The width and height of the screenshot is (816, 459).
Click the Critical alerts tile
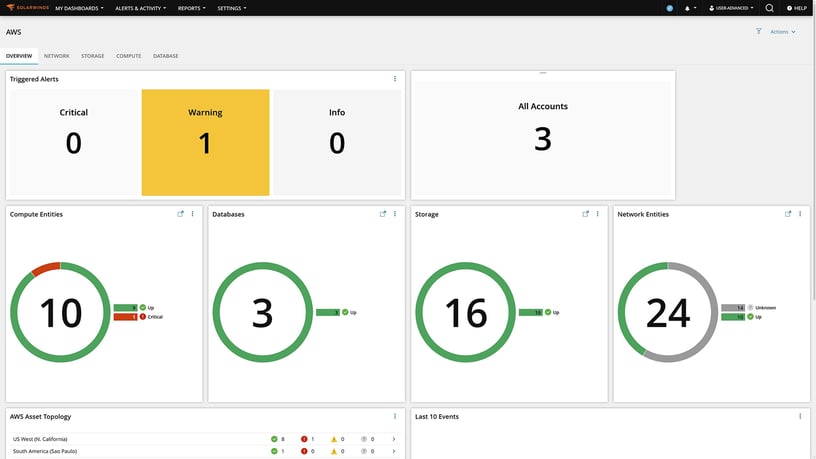(73, 143)
